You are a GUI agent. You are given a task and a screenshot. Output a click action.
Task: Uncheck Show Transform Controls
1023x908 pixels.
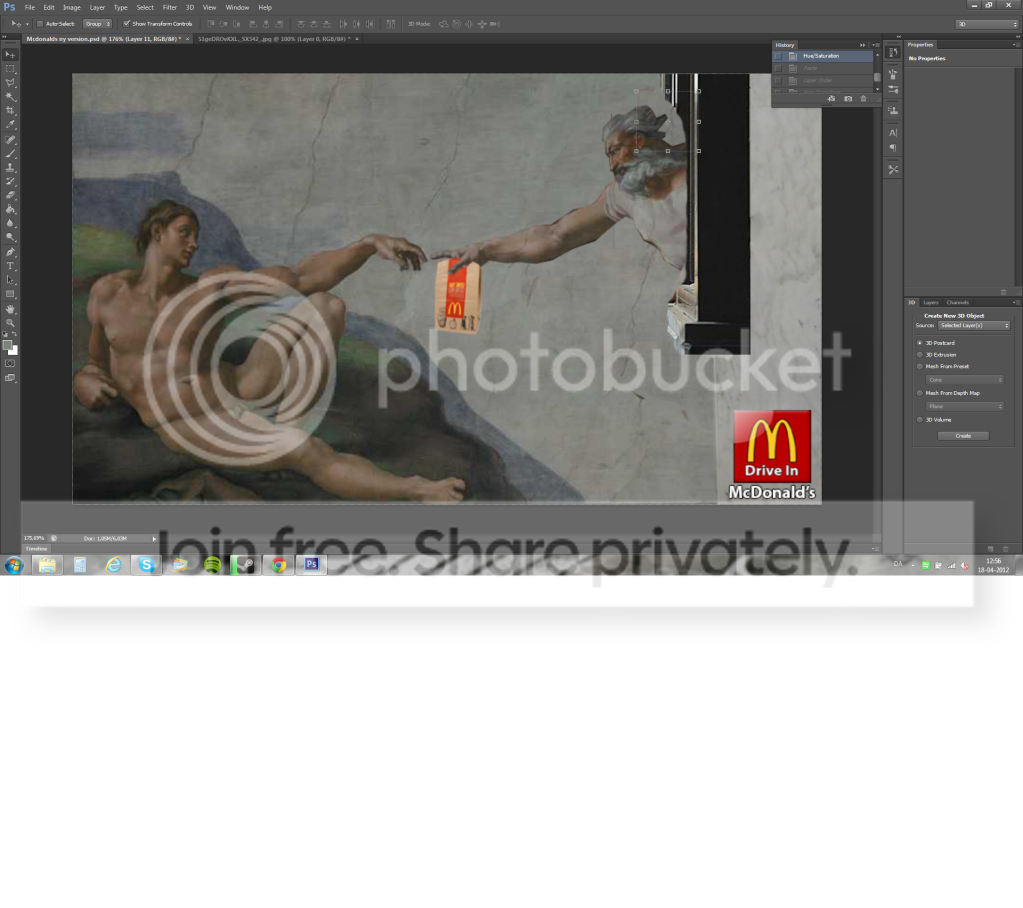point(127,24)
